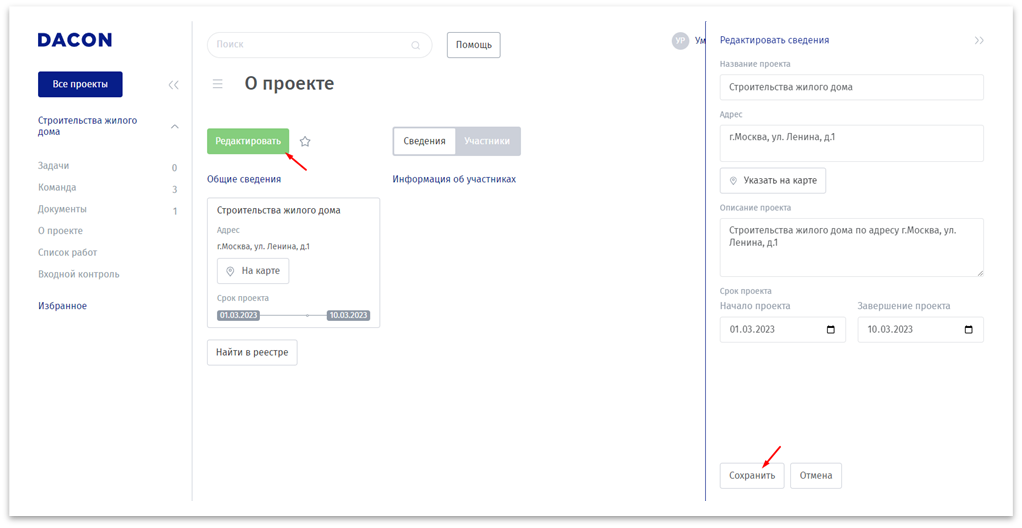Open calendar picker for Начало проекта
This screenshot has width=1022, height=528.
click(830, 330)
